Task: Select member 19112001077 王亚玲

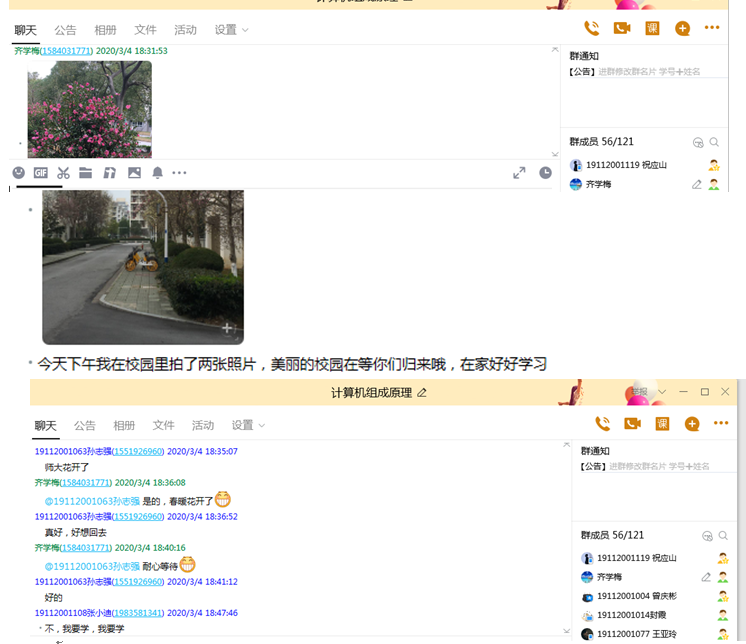Action: tap(655, 634)
